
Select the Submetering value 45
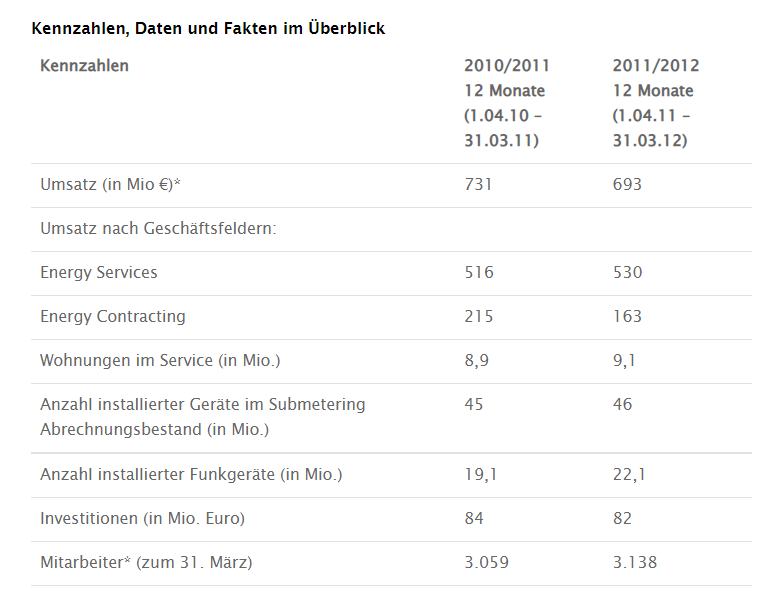(474, 405)
